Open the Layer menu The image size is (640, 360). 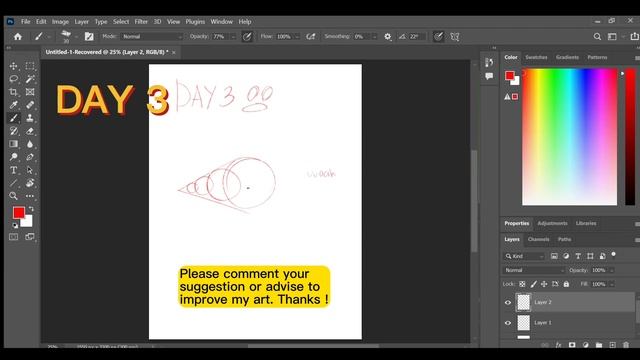82,22
